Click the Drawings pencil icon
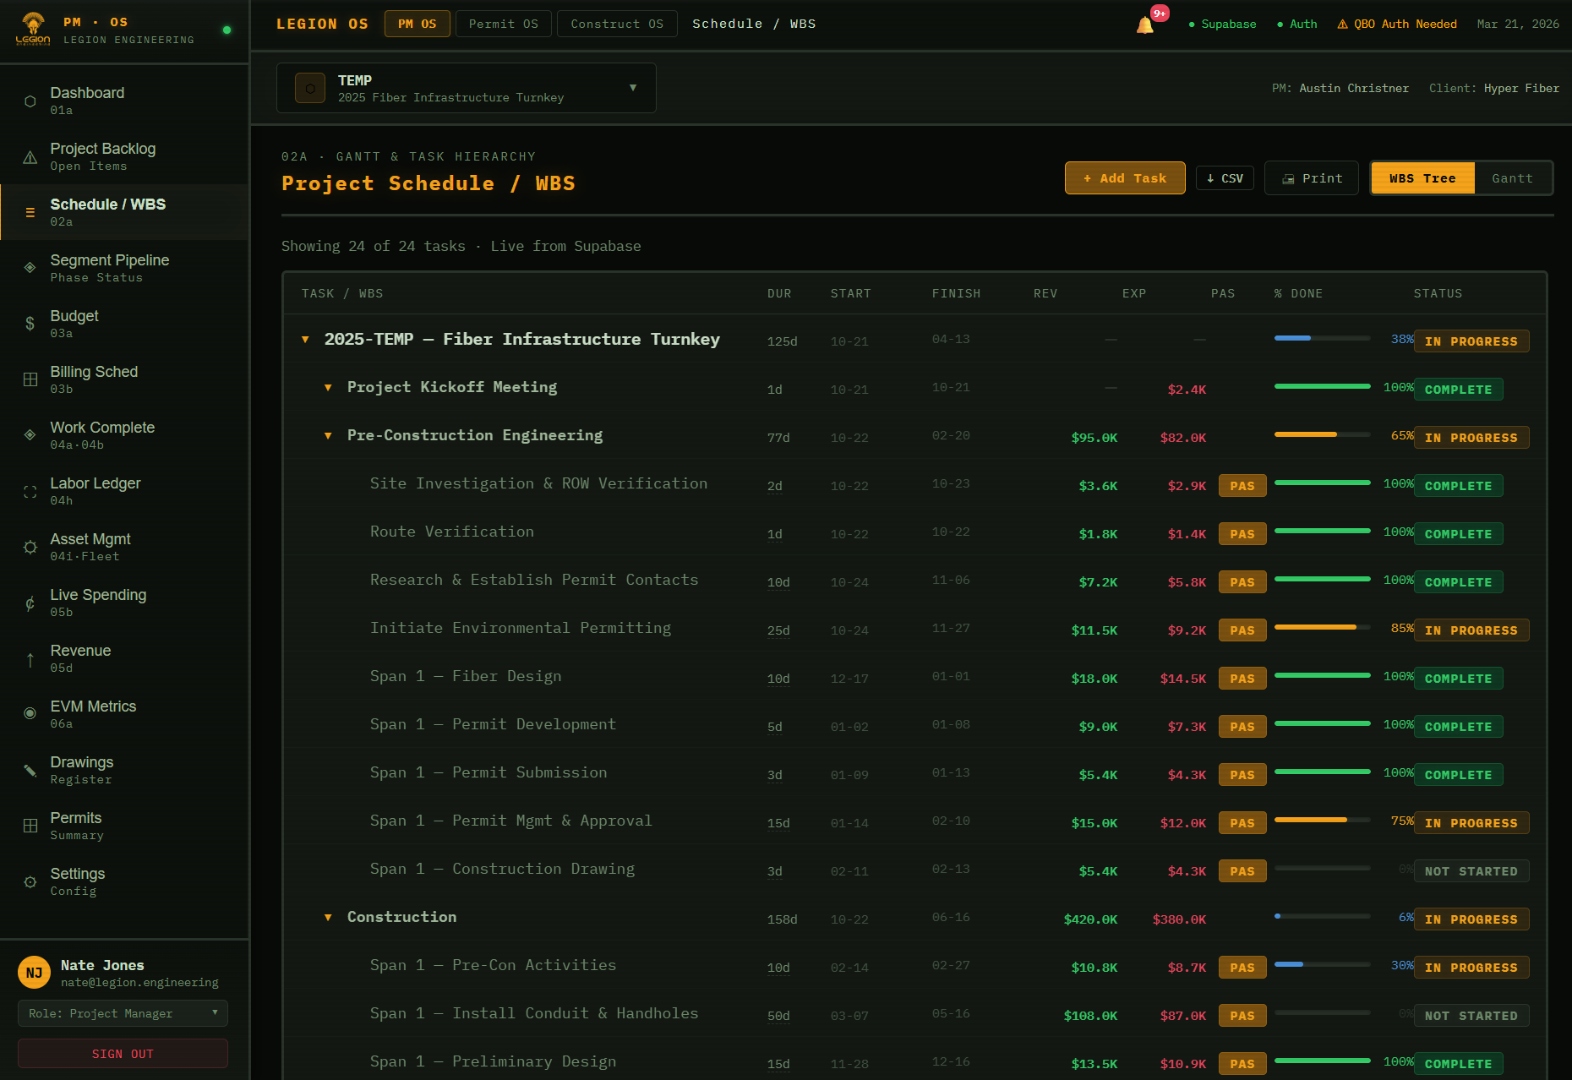This screenshot has height=1080, width=1572. (x=30, y=770)
